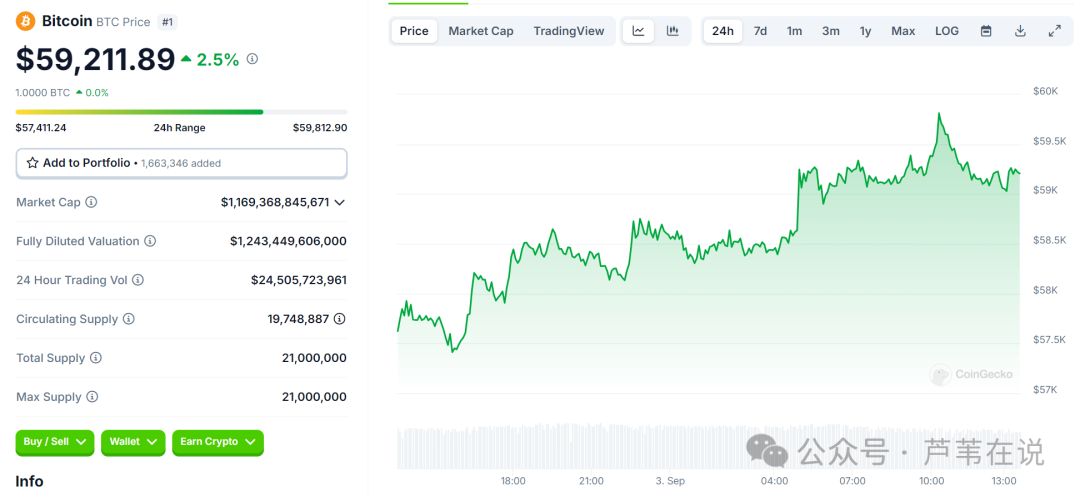Click info icon next to 19,748,887 value
Image resolution: width=1080 pixels, height=496 pixels.
(340, 319)
